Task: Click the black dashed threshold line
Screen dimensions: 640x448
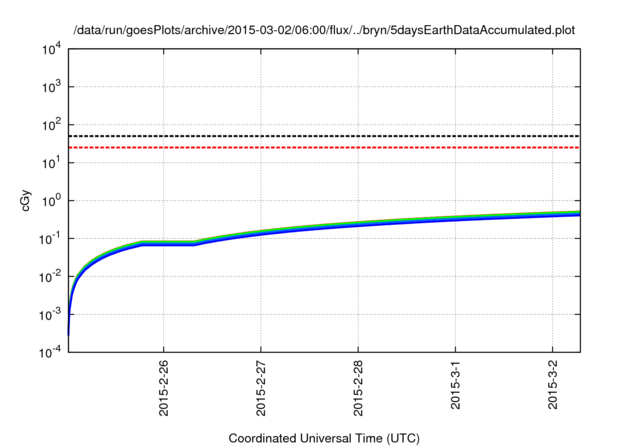Action: click(x=324, y=136)
